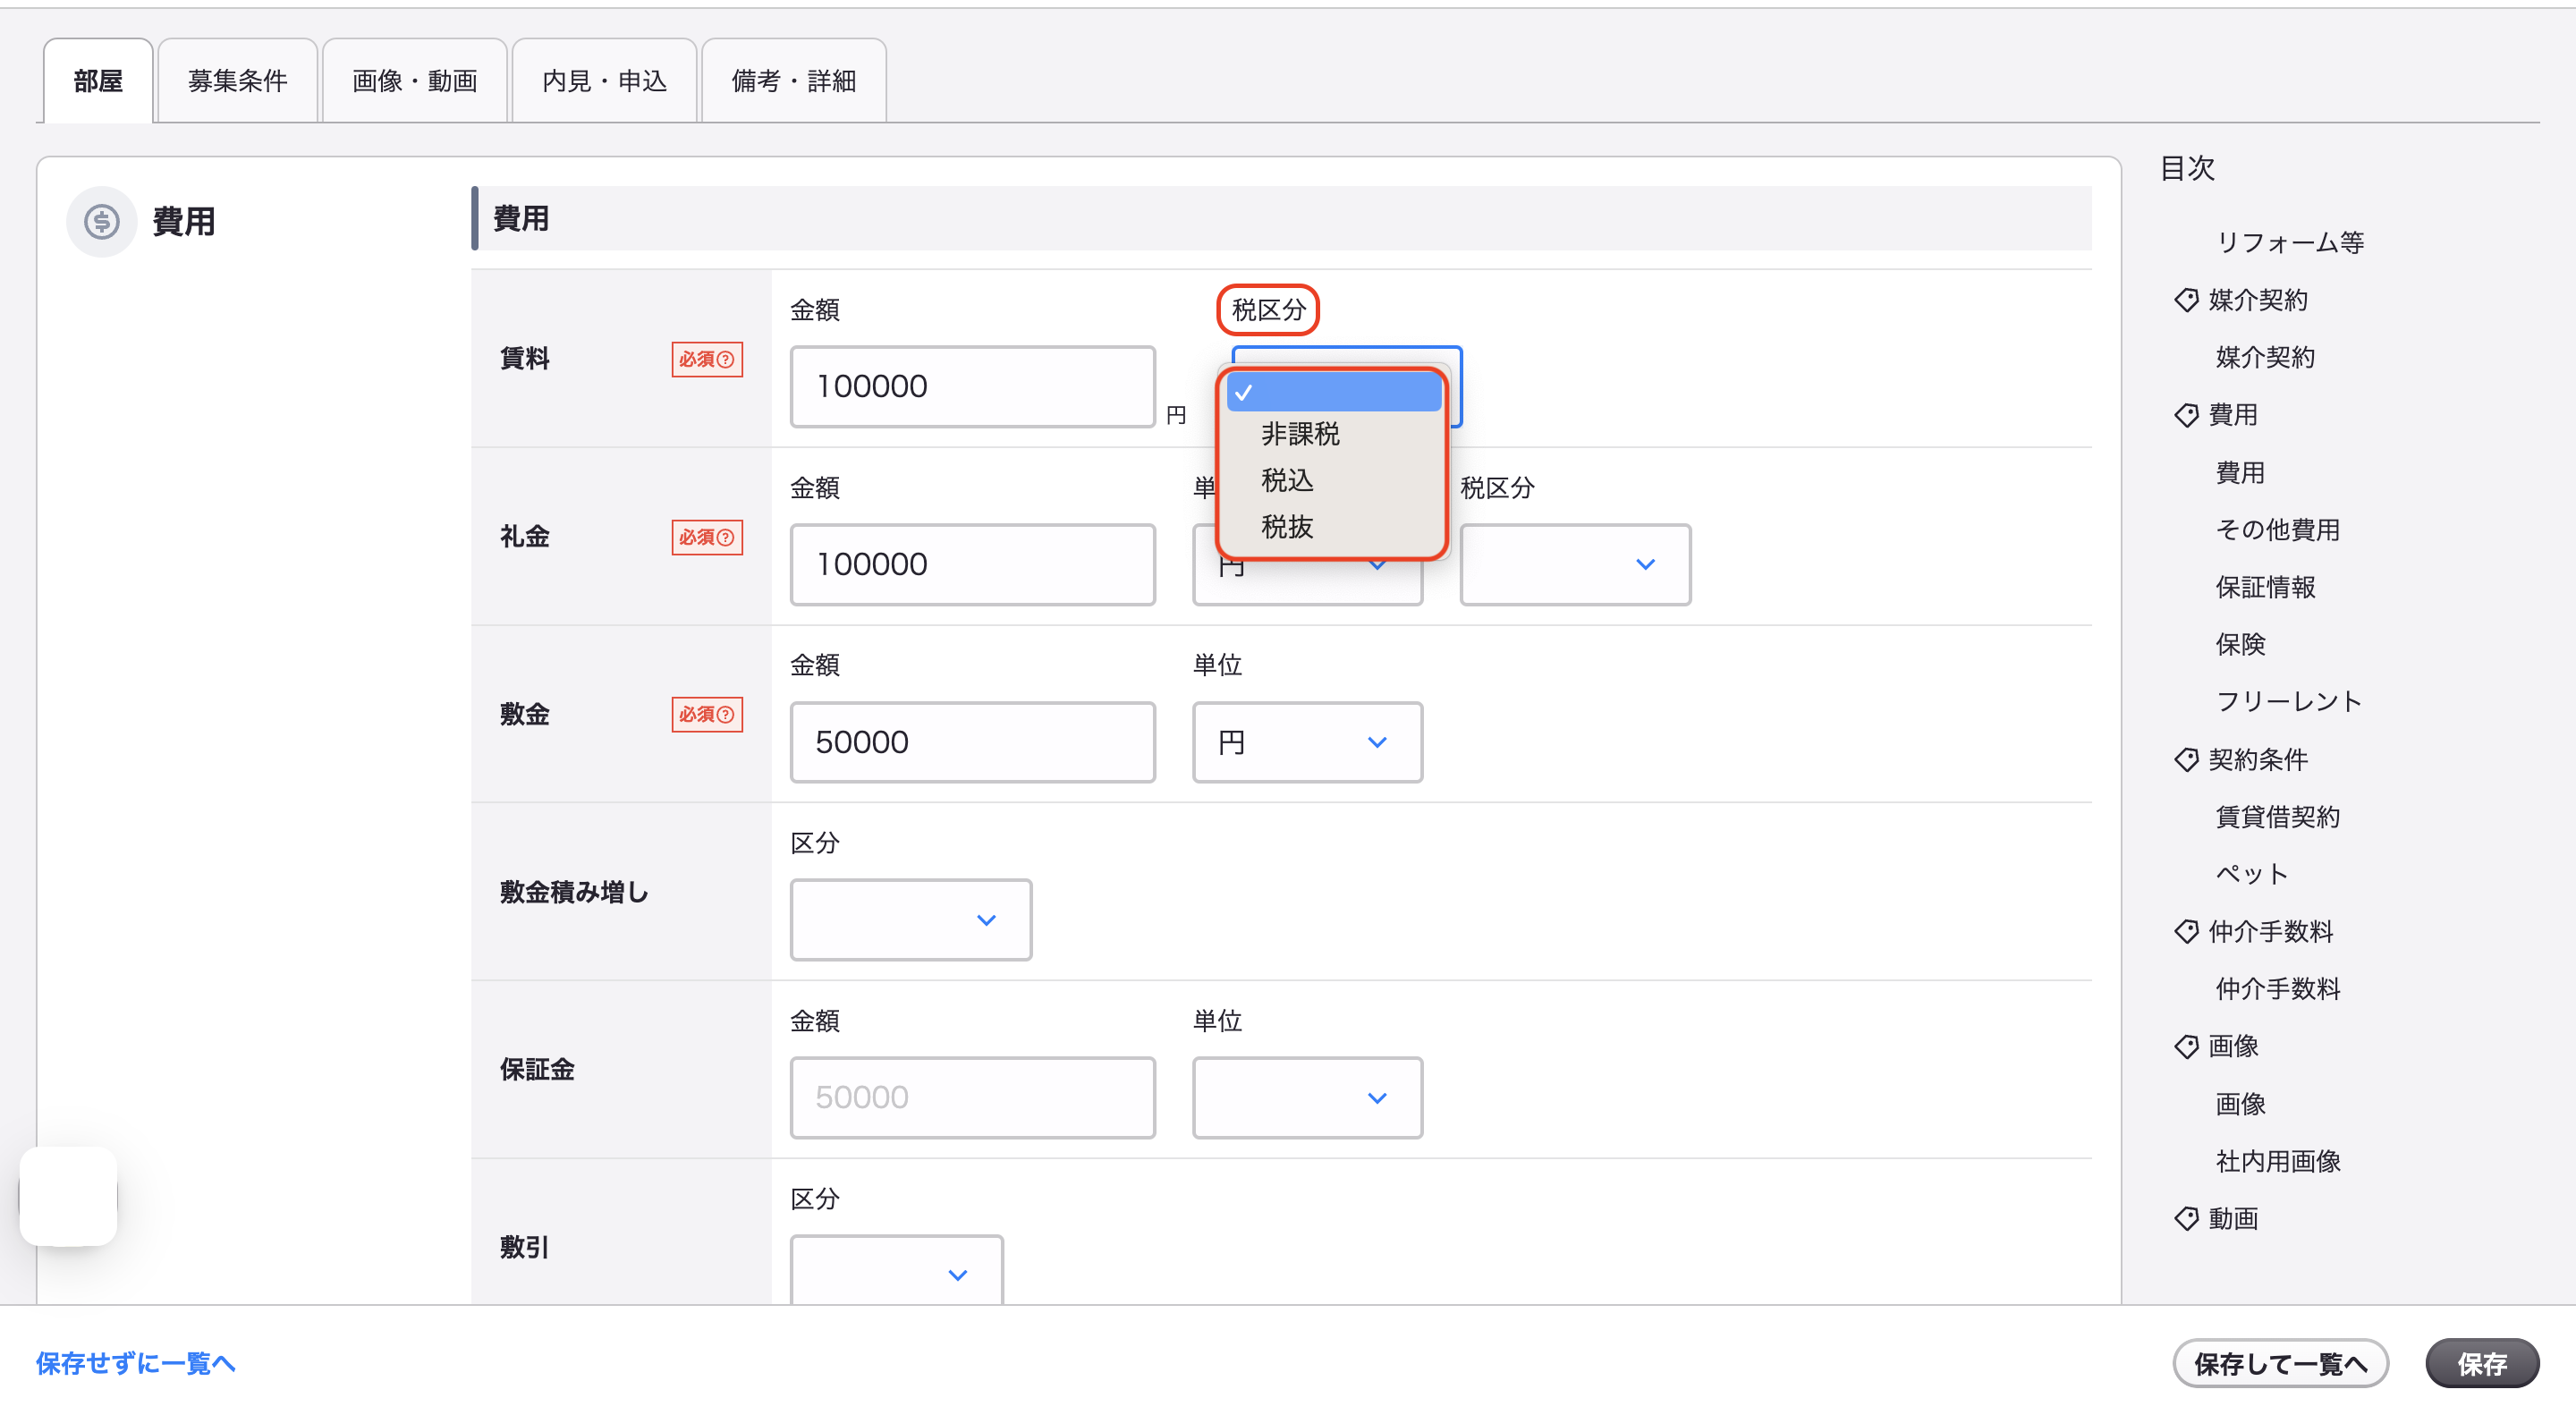This screenshot has height=1415, width=2576.
Task: Click the help icon on 賃料 必須 badge
Action: click(x=726, y=360)
